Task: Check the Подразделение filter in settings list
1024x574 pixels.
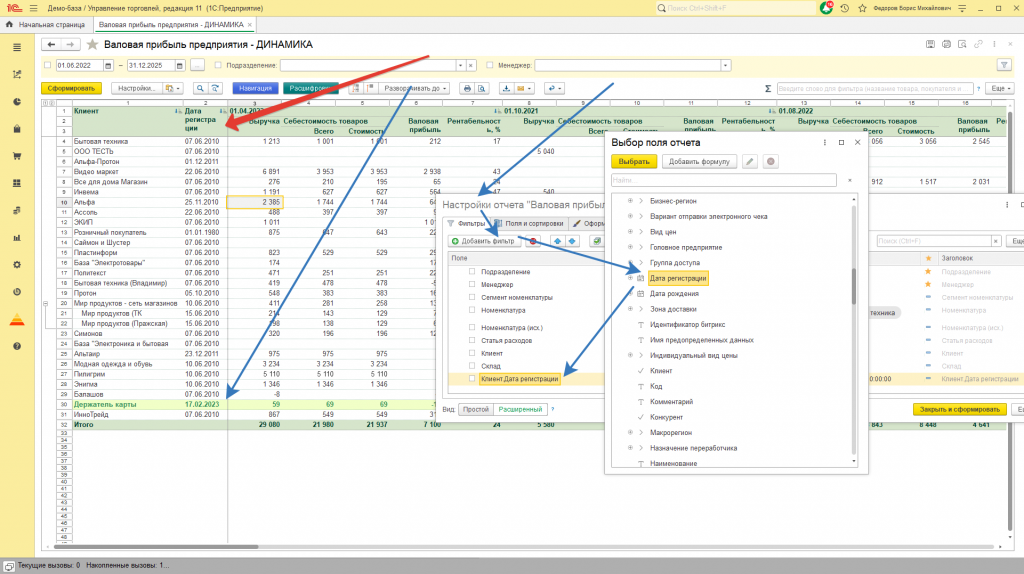Action: [x=472, y=272]
